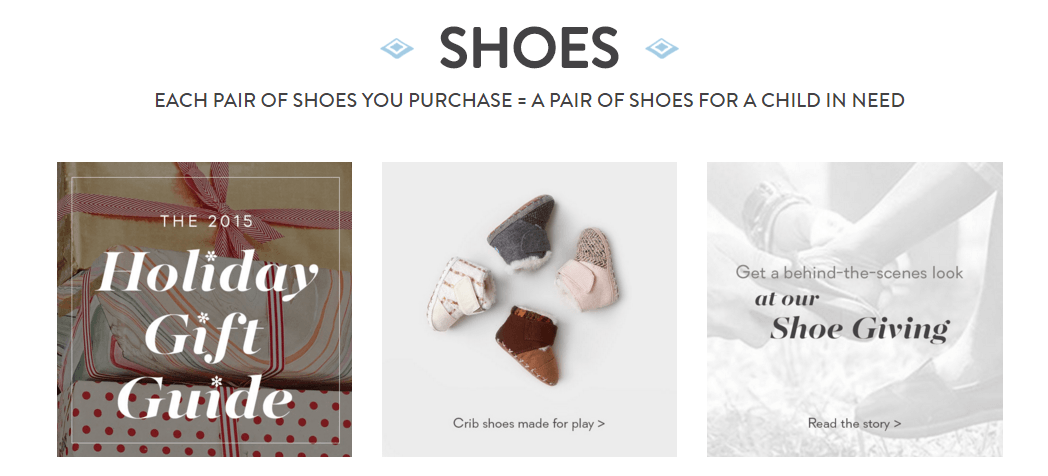Open the Read the story link
Image resolution: width=1048 pixels, height=476 pixels.
tap(854, 423)
